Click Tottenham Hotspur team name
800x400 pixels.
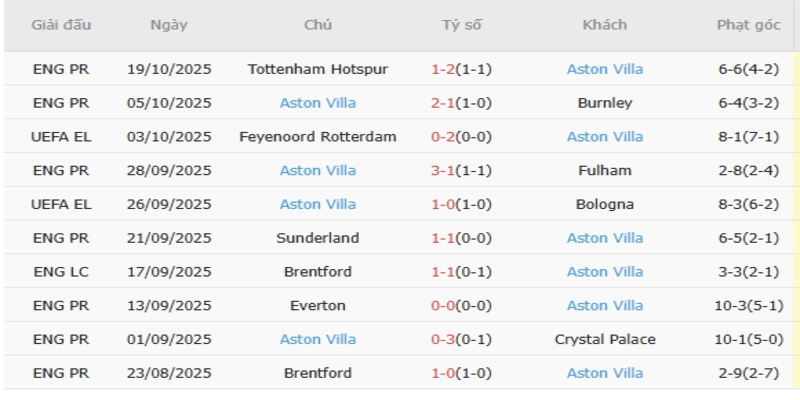(318, 69)
